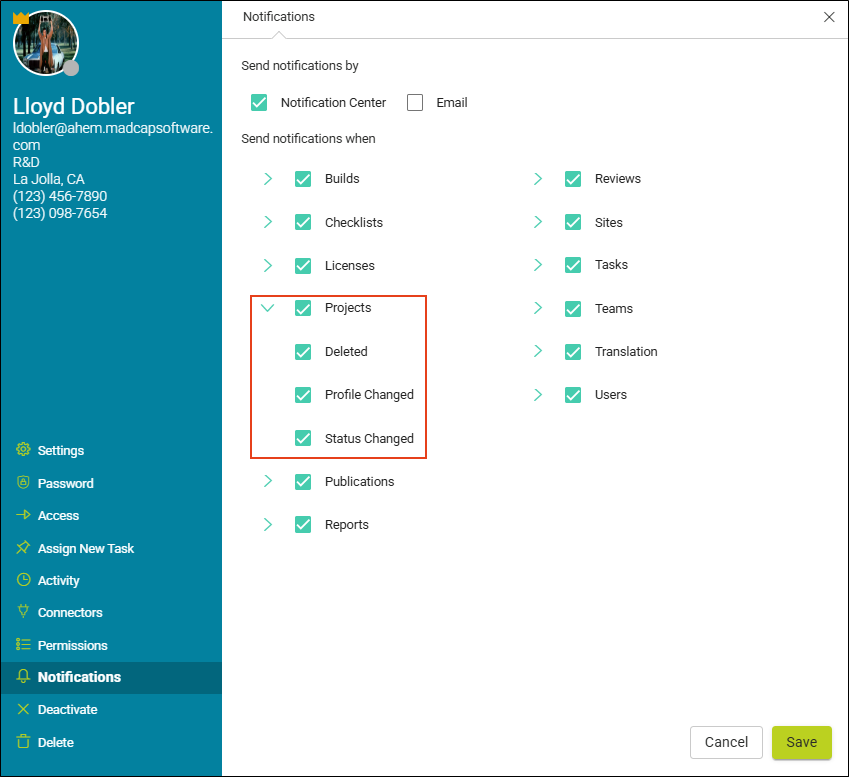Expand the Teams notification group
This screenshot has width=849, height=777.
tap(538, 308)
